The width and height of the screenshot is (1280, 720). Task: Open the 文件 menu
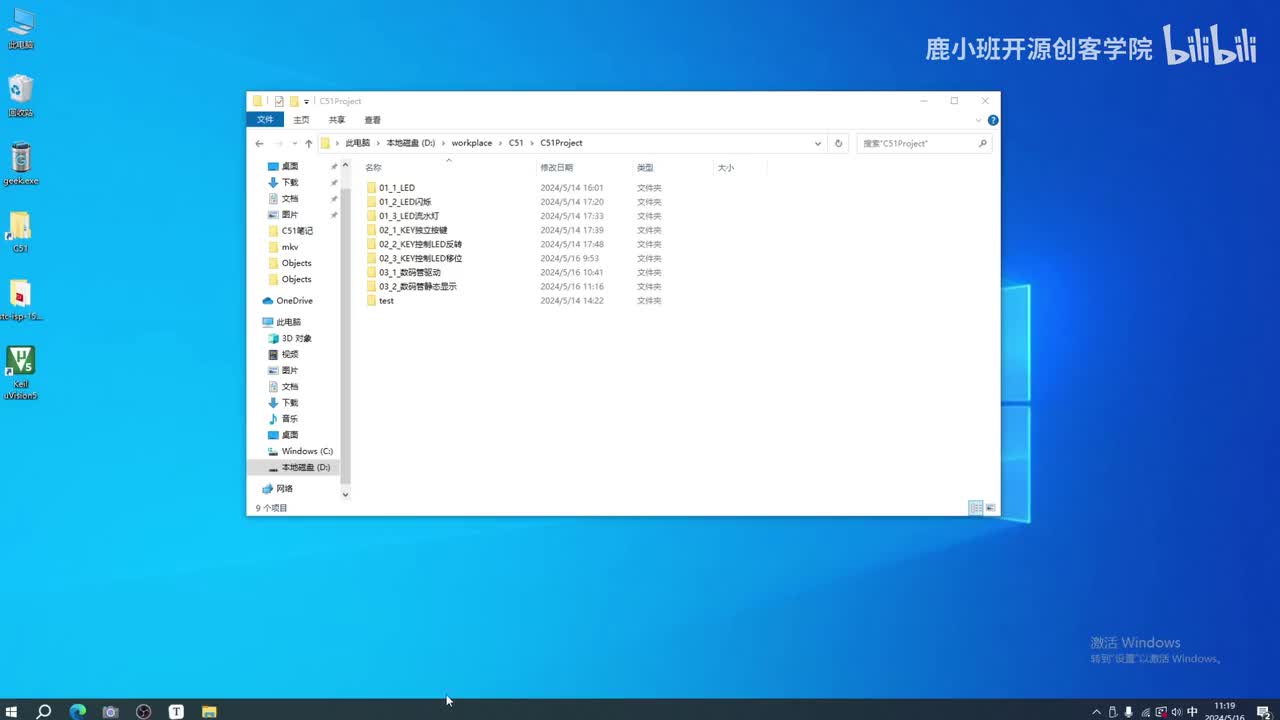(265, 120)
